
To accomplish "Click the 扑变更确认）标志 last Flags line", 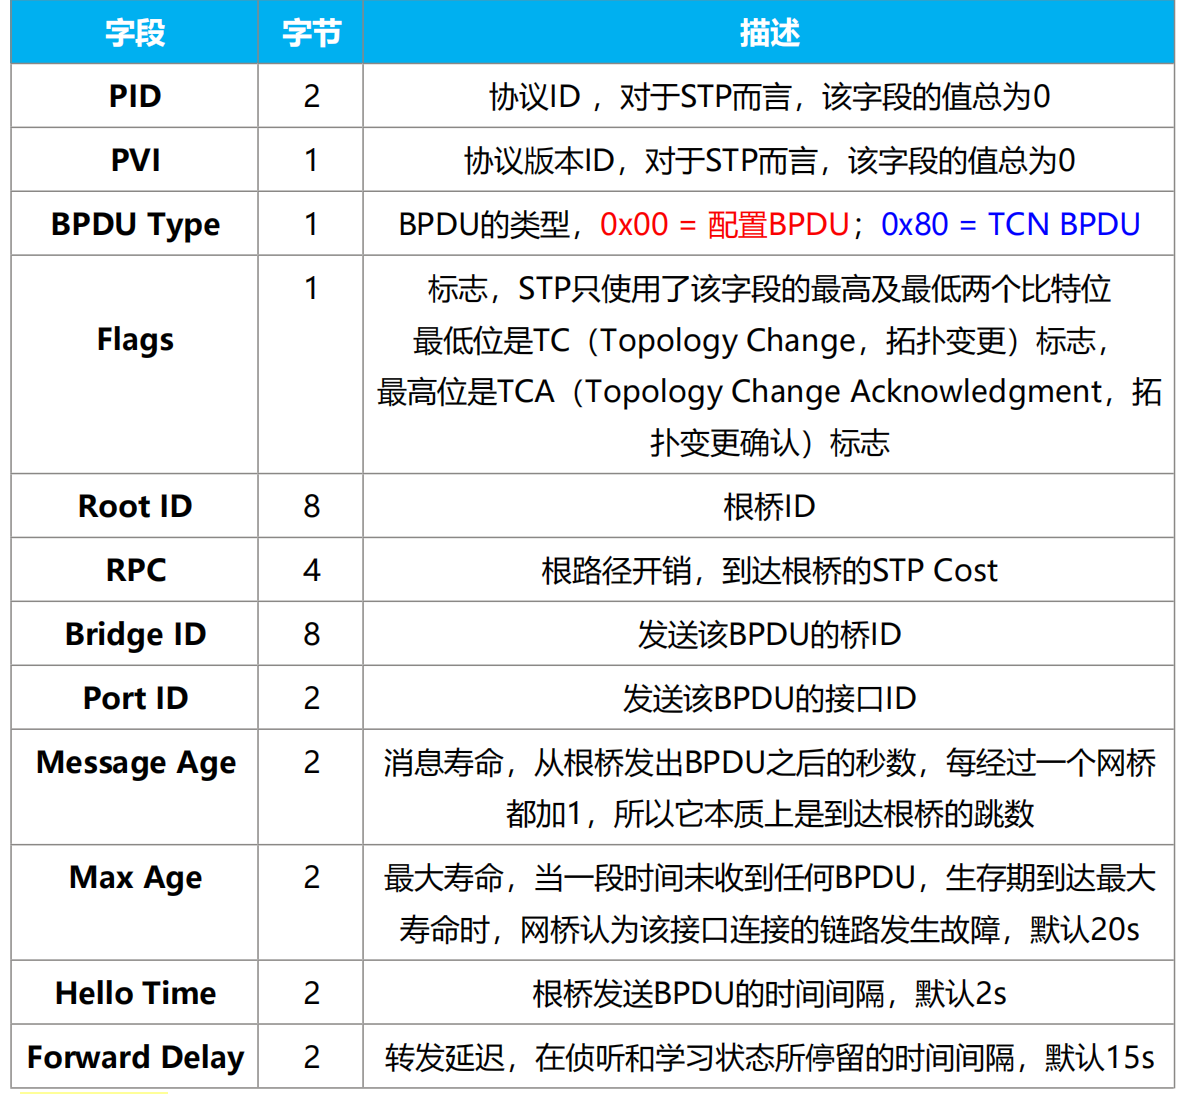I will click(x=769, y=443).
